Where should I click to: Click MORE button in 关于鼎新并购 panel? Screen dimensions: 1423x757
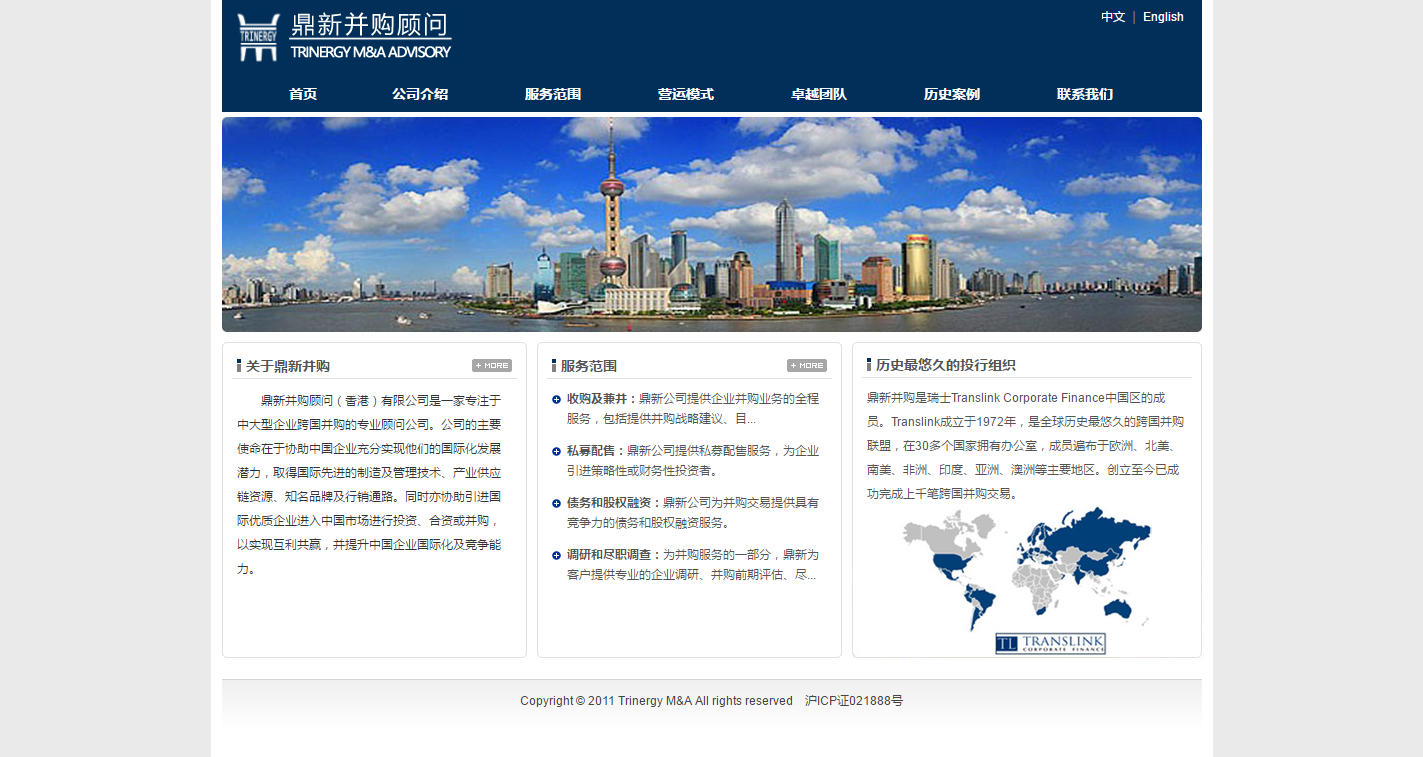(492, 365)
